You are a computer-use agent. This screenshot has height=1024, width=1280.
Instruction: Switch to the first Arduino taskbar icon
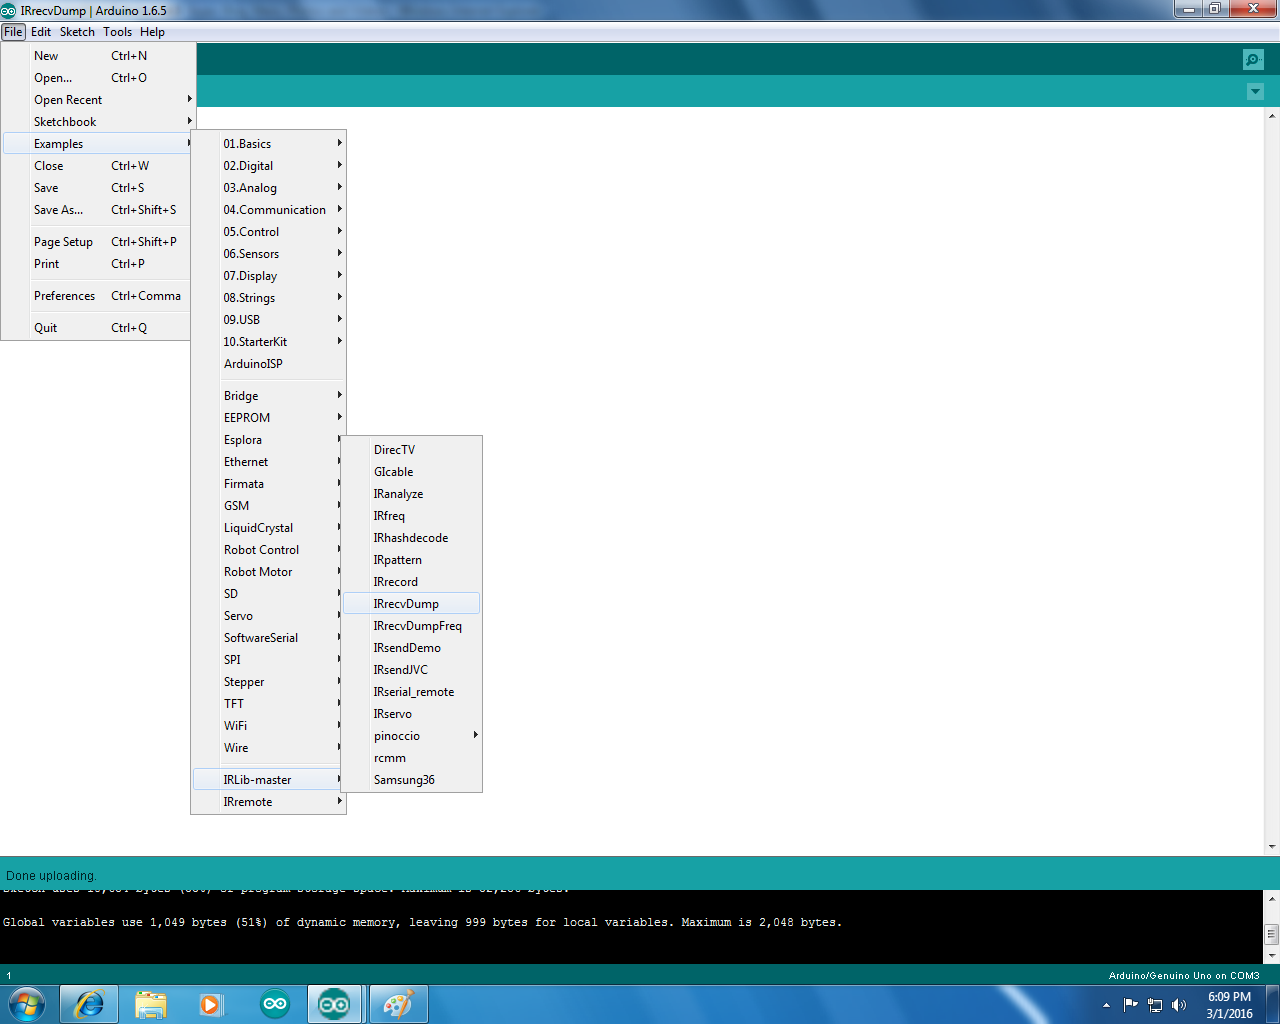[x=274, y=1004]
